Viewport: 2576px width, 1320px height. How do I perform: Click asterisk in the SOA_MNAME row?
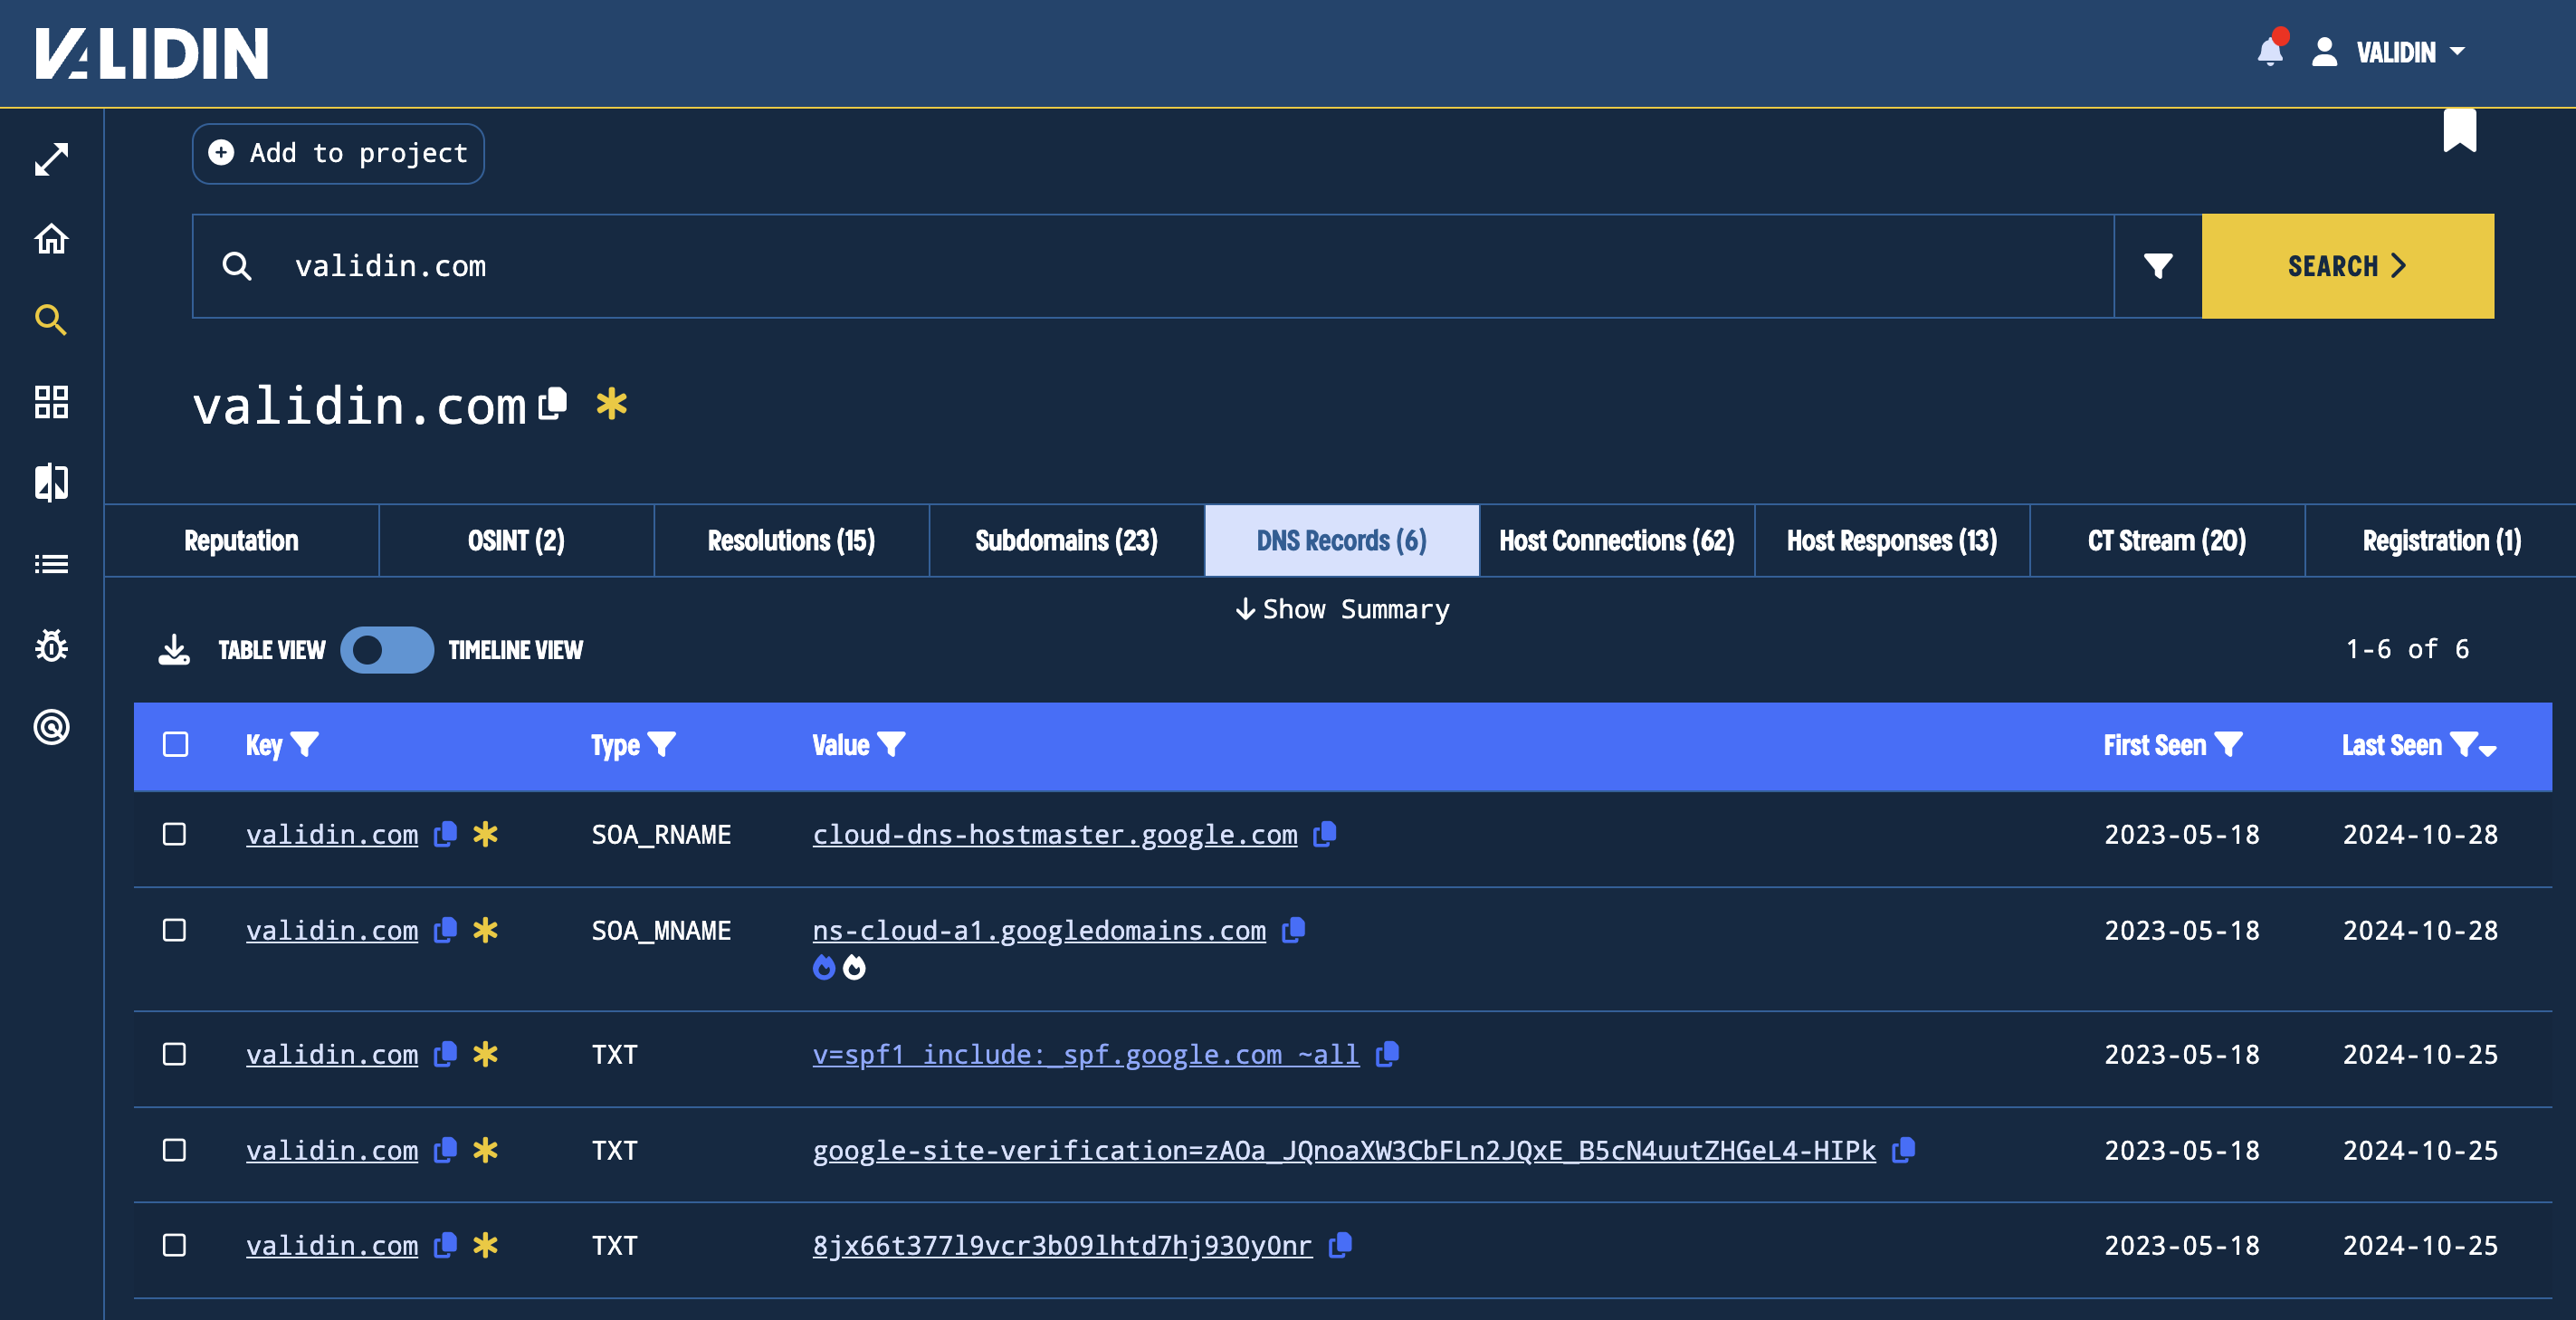pyautogui.click(x=485, y=930)
